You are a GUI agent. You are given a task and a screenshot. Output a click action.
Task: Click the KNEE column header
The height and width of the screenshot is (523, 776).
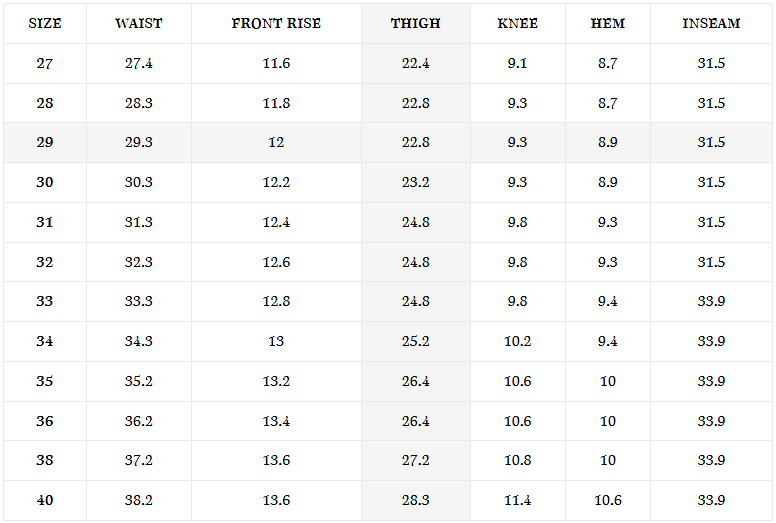(x=517, y=23)
